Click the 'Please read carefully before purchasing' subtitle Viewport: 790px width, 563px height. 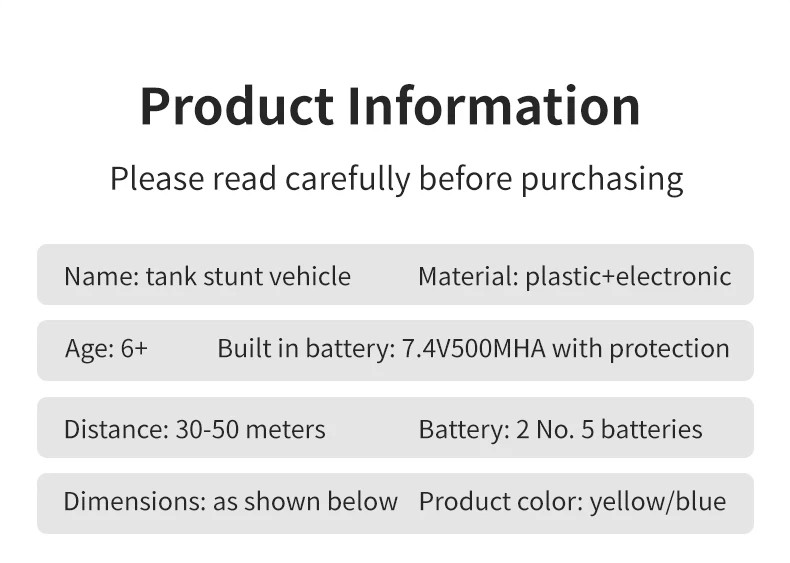pyautogui.click(x=396, y=179)
